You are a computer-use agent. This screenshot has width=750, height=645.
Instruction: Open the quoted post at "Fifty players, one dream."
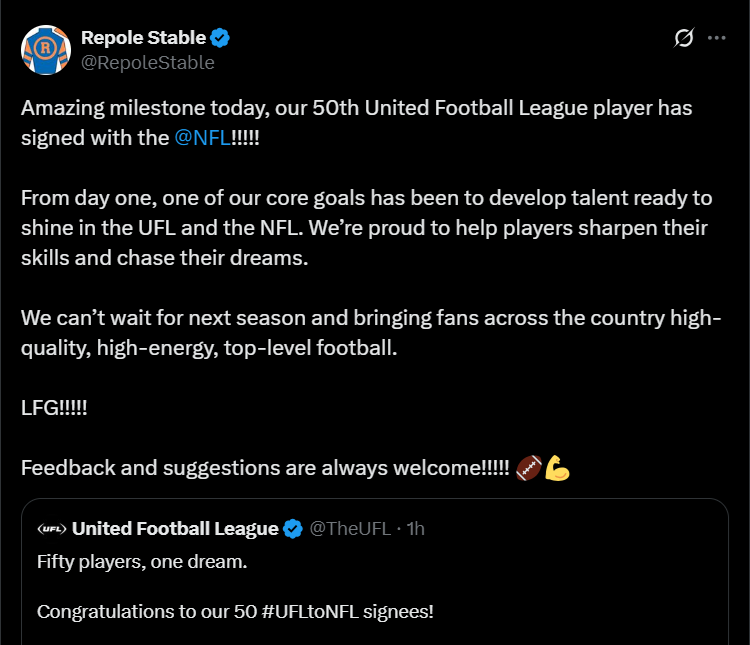point(141,561)
